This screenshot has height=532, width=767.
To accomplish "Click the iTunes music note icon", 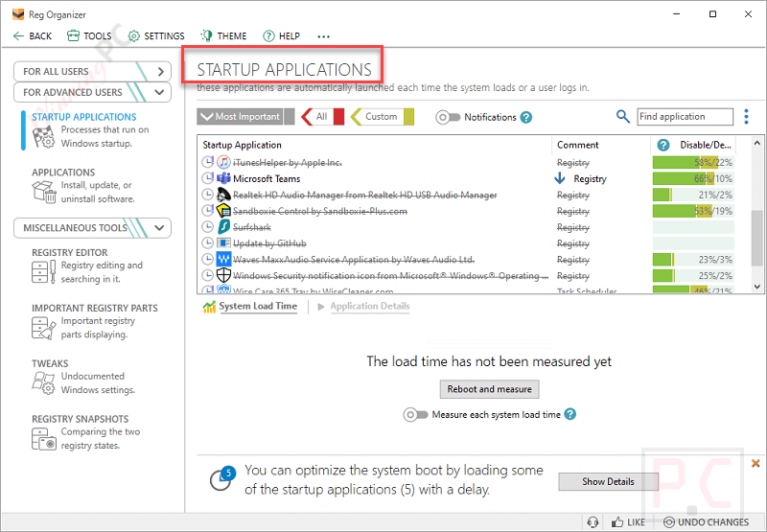I will click(224, 162).
